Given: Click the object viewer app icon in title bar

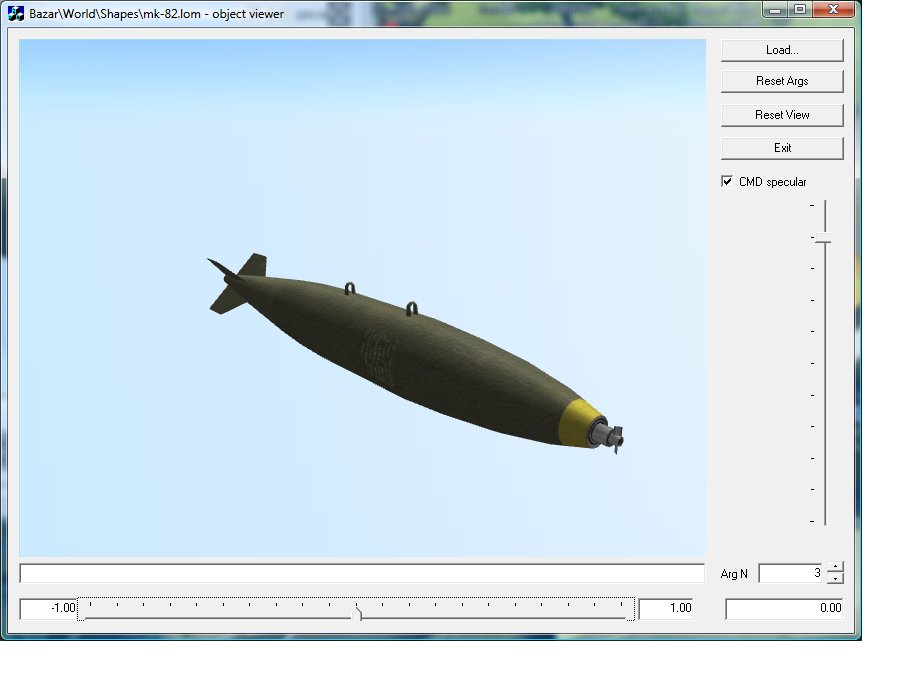Looking at the screenshot, I should (16, 13).
